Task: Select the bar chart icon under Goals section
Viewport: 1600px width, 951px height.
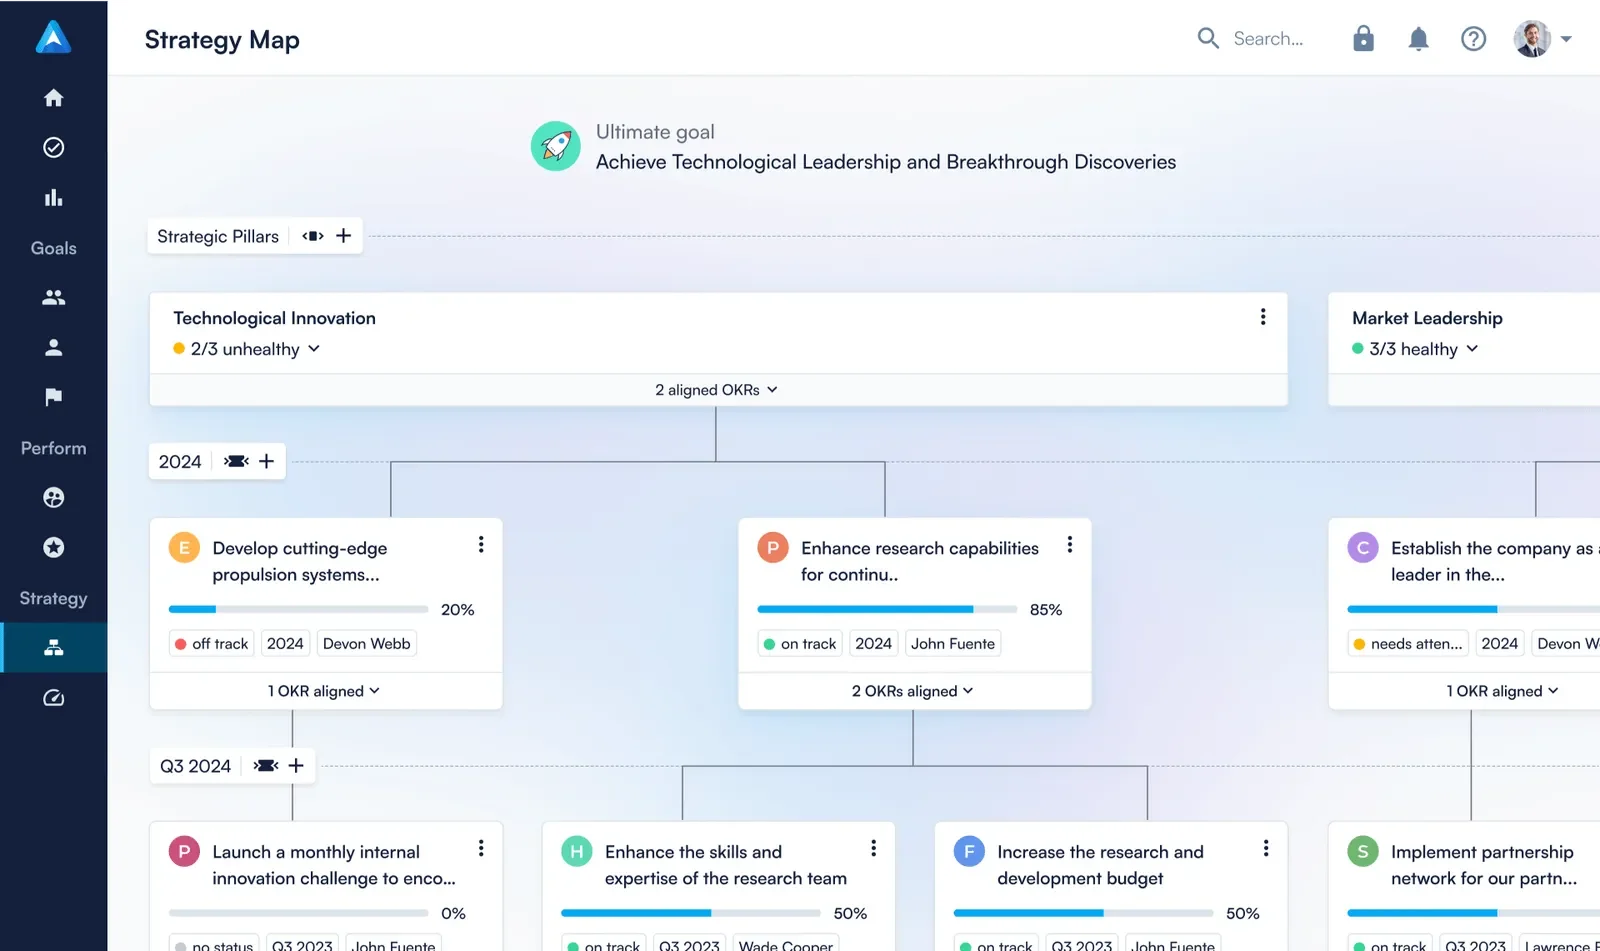Action: [53, 197]
